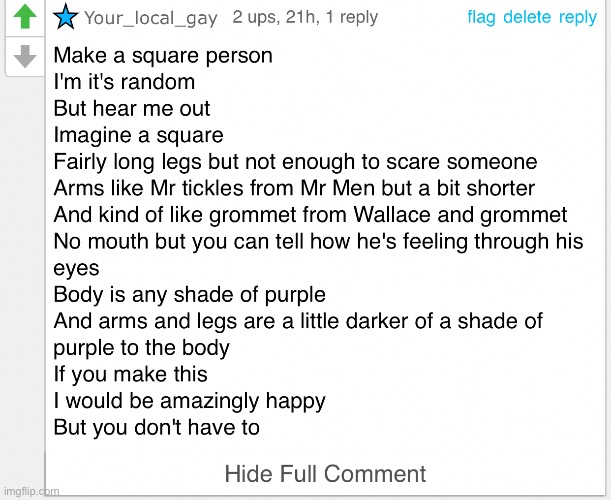Flag this comment
The width and height of the screenshot is (611, 500).
(481, 18)
